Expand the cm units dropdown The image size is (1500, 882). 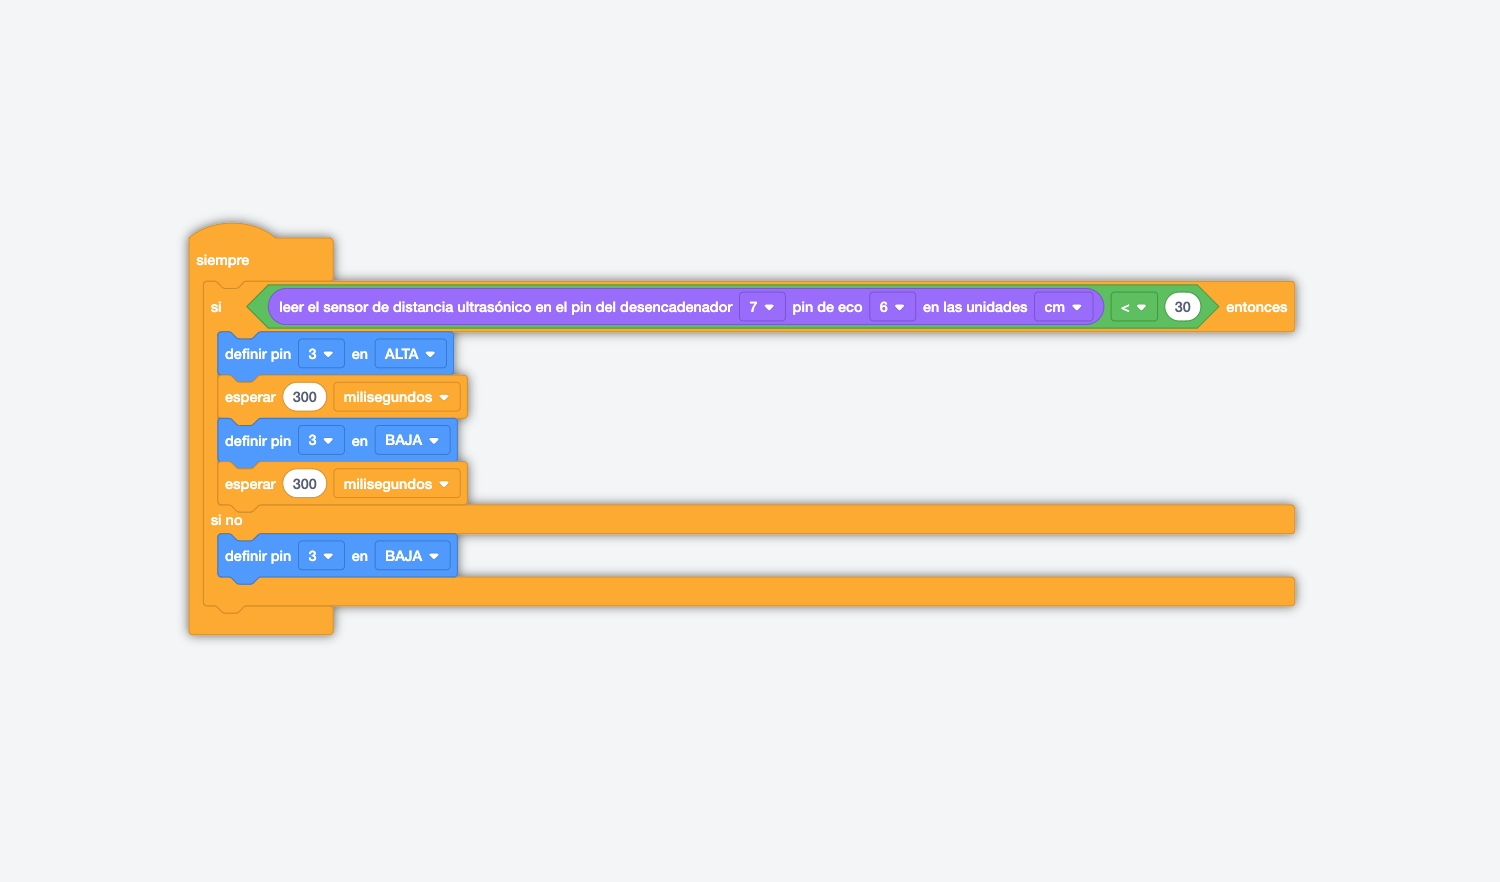coord(1063,307)
